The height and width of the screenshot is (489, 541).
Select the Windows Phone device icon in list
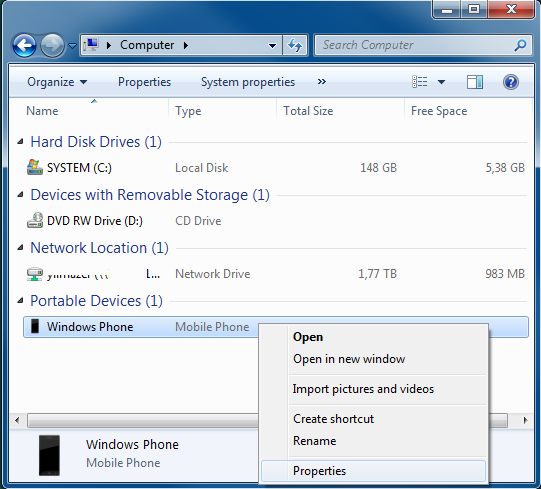pyautogui.click(x=35, y=326)
